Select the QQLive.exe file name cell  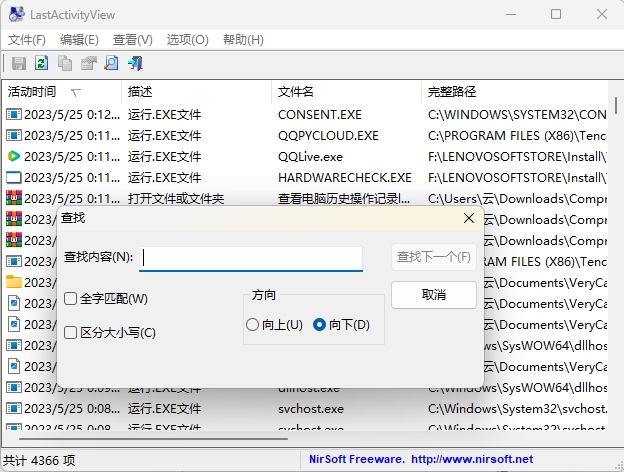[310, 156]
